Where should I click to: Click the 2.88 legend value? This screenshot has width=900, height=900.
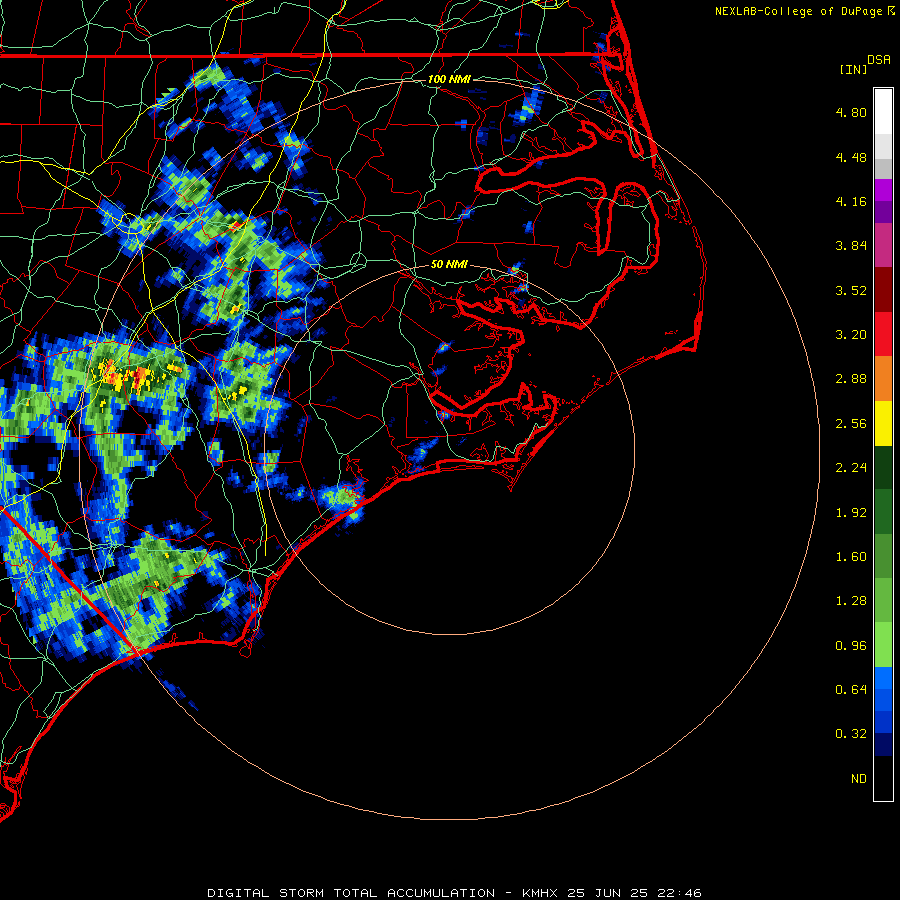[851, 379]
